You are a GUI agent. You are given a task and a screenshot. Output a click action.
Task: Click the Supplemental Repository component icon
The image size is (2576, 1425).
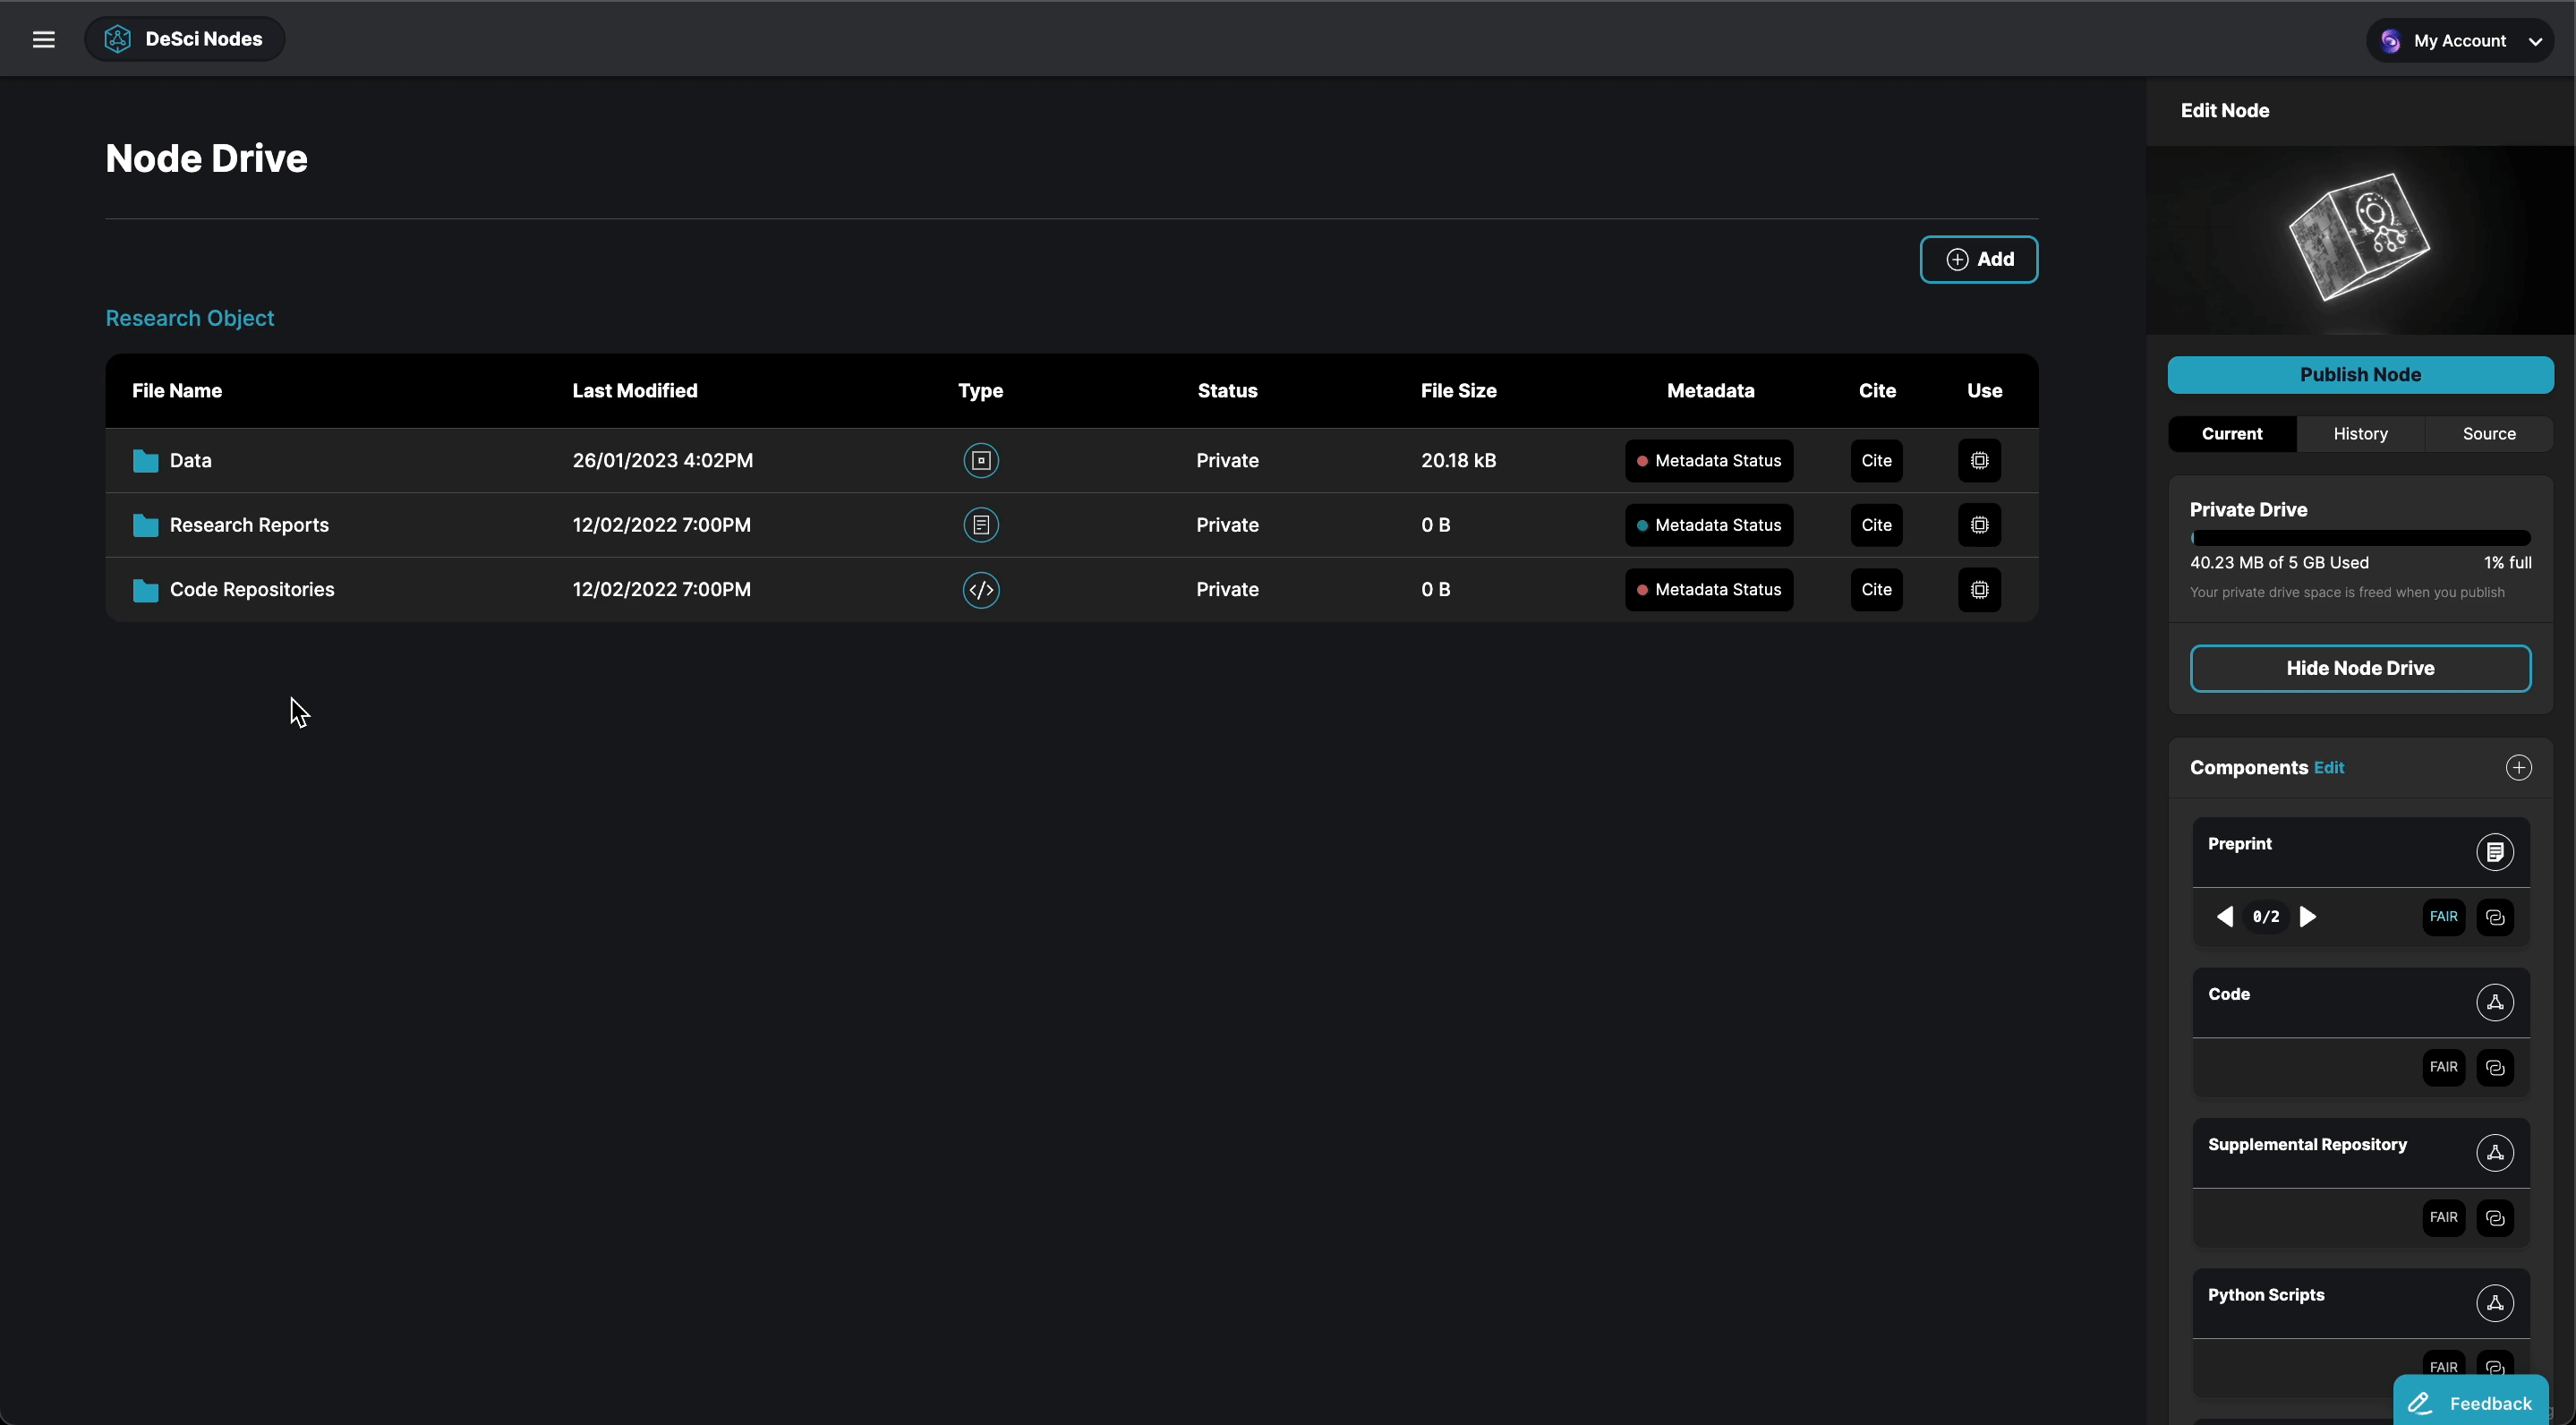pos(2494,1153)
